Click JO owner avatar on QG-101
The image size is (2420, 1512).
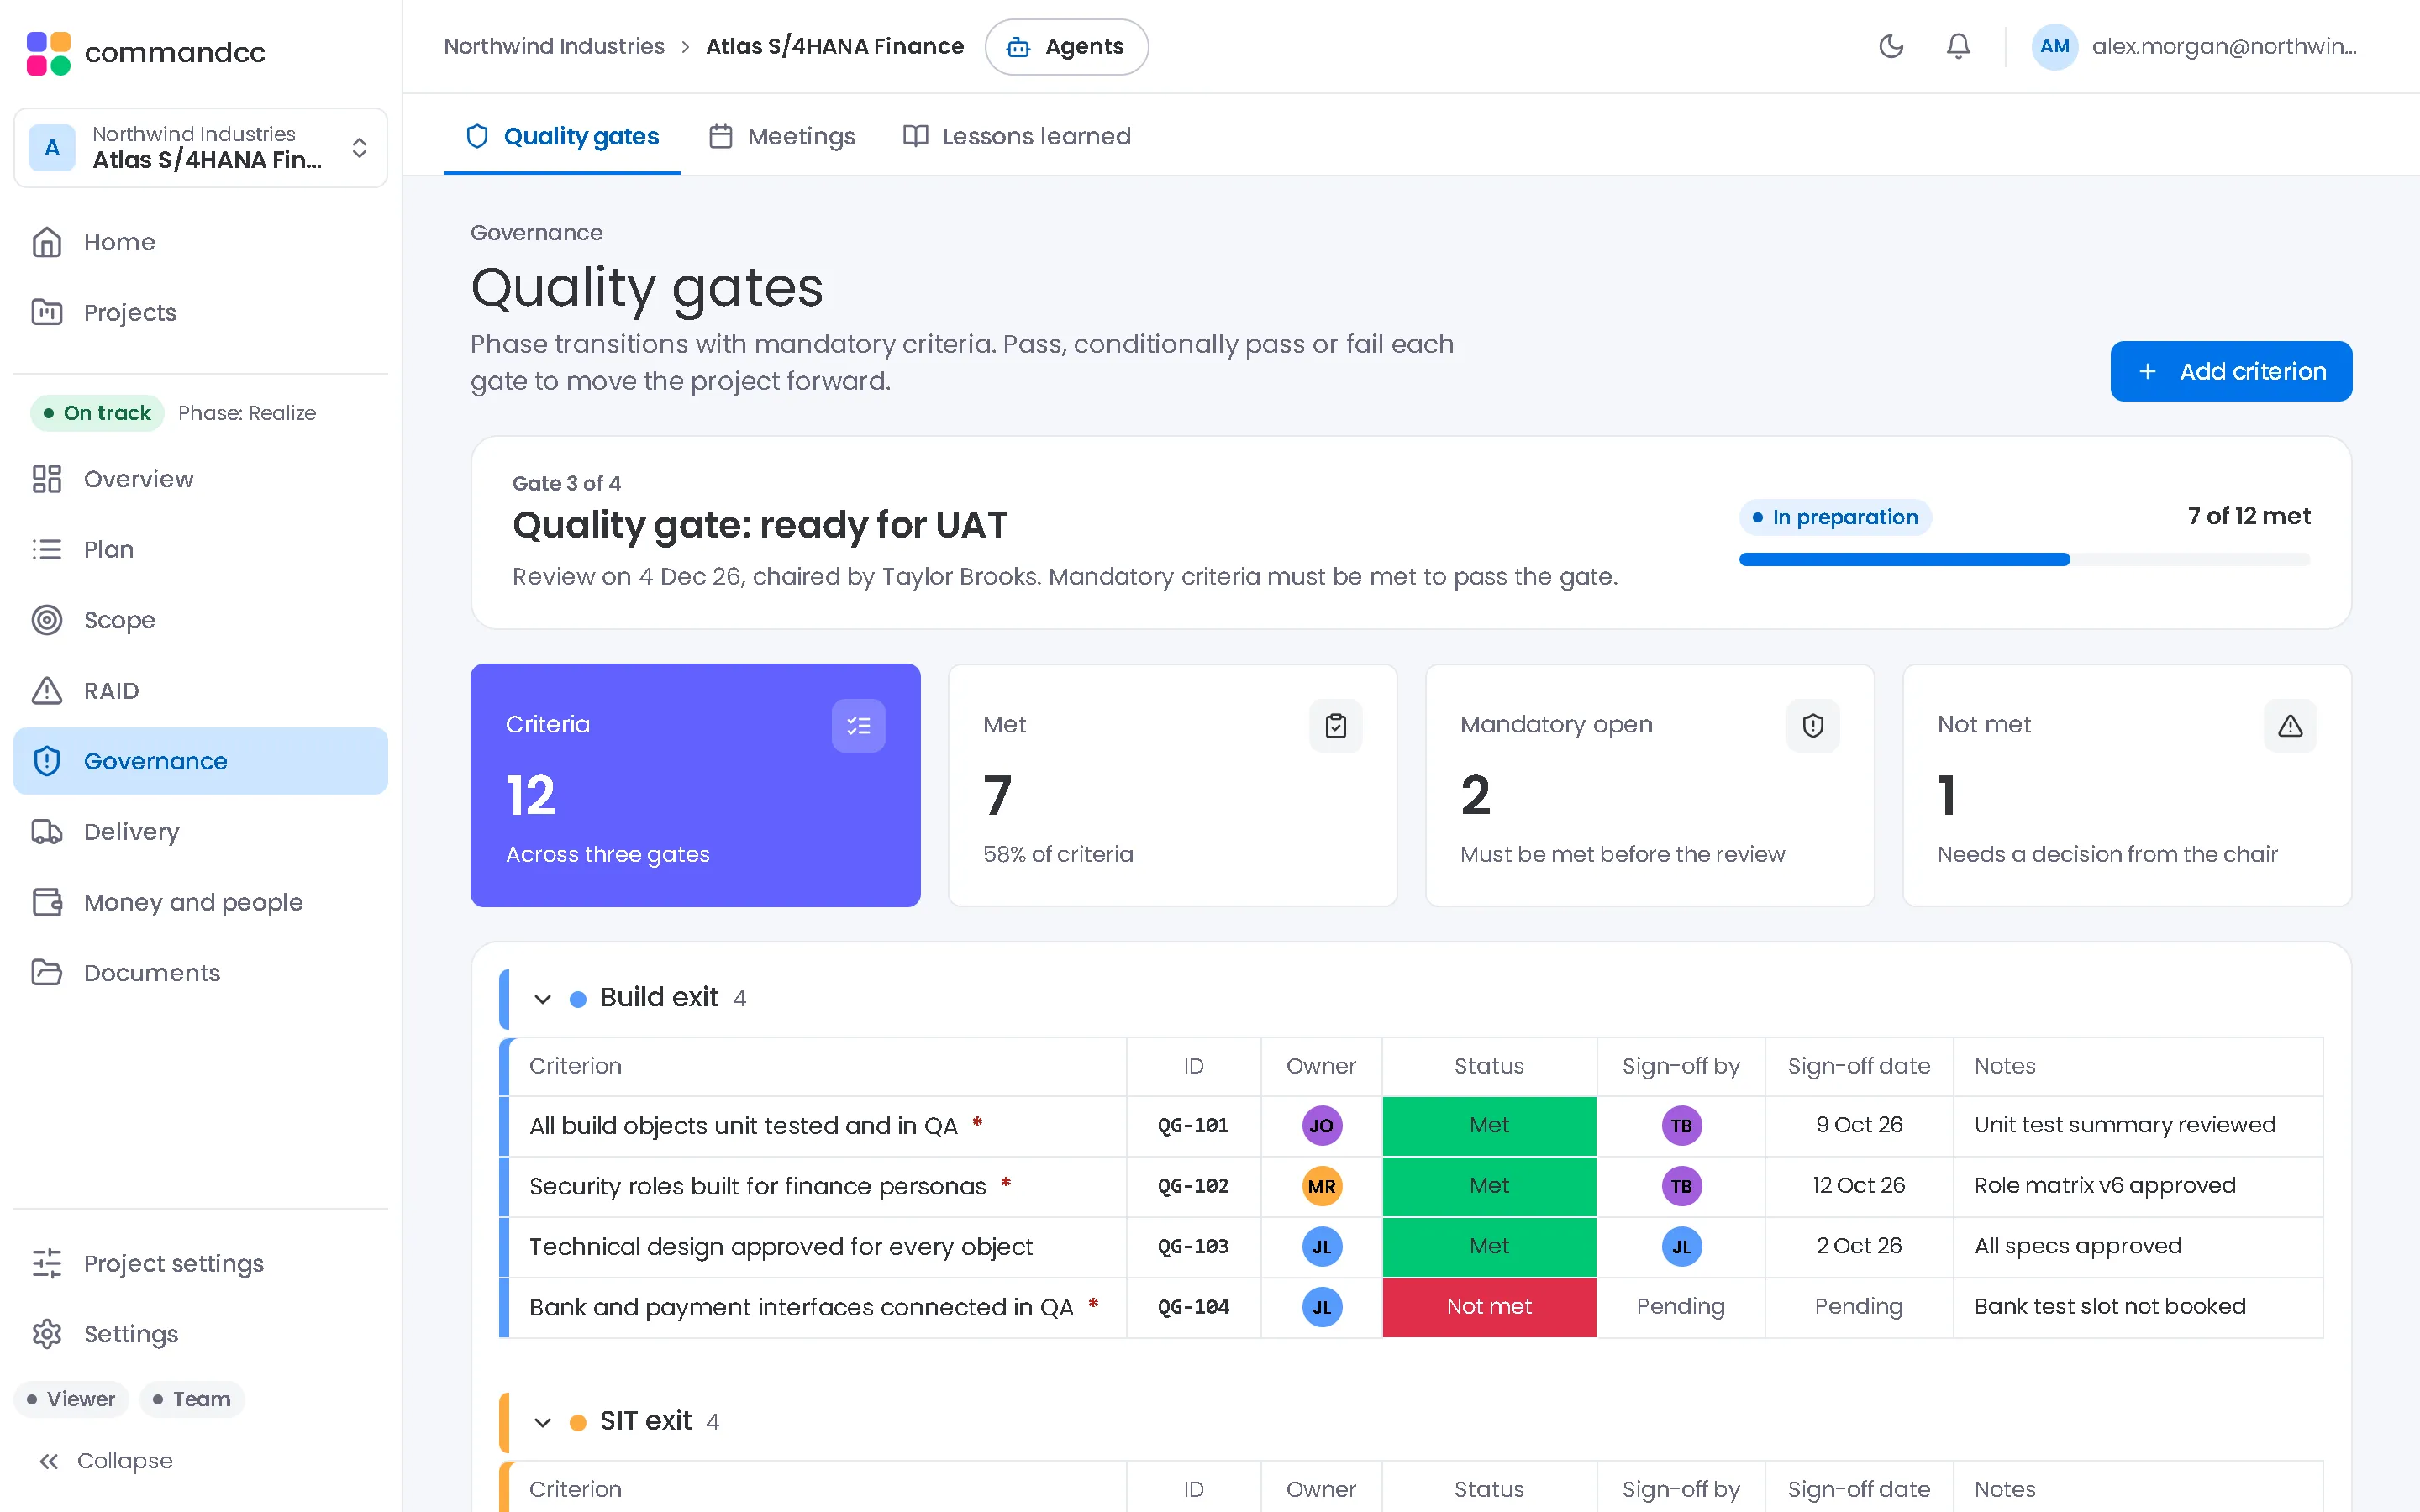click(x=1322, y=1126)
